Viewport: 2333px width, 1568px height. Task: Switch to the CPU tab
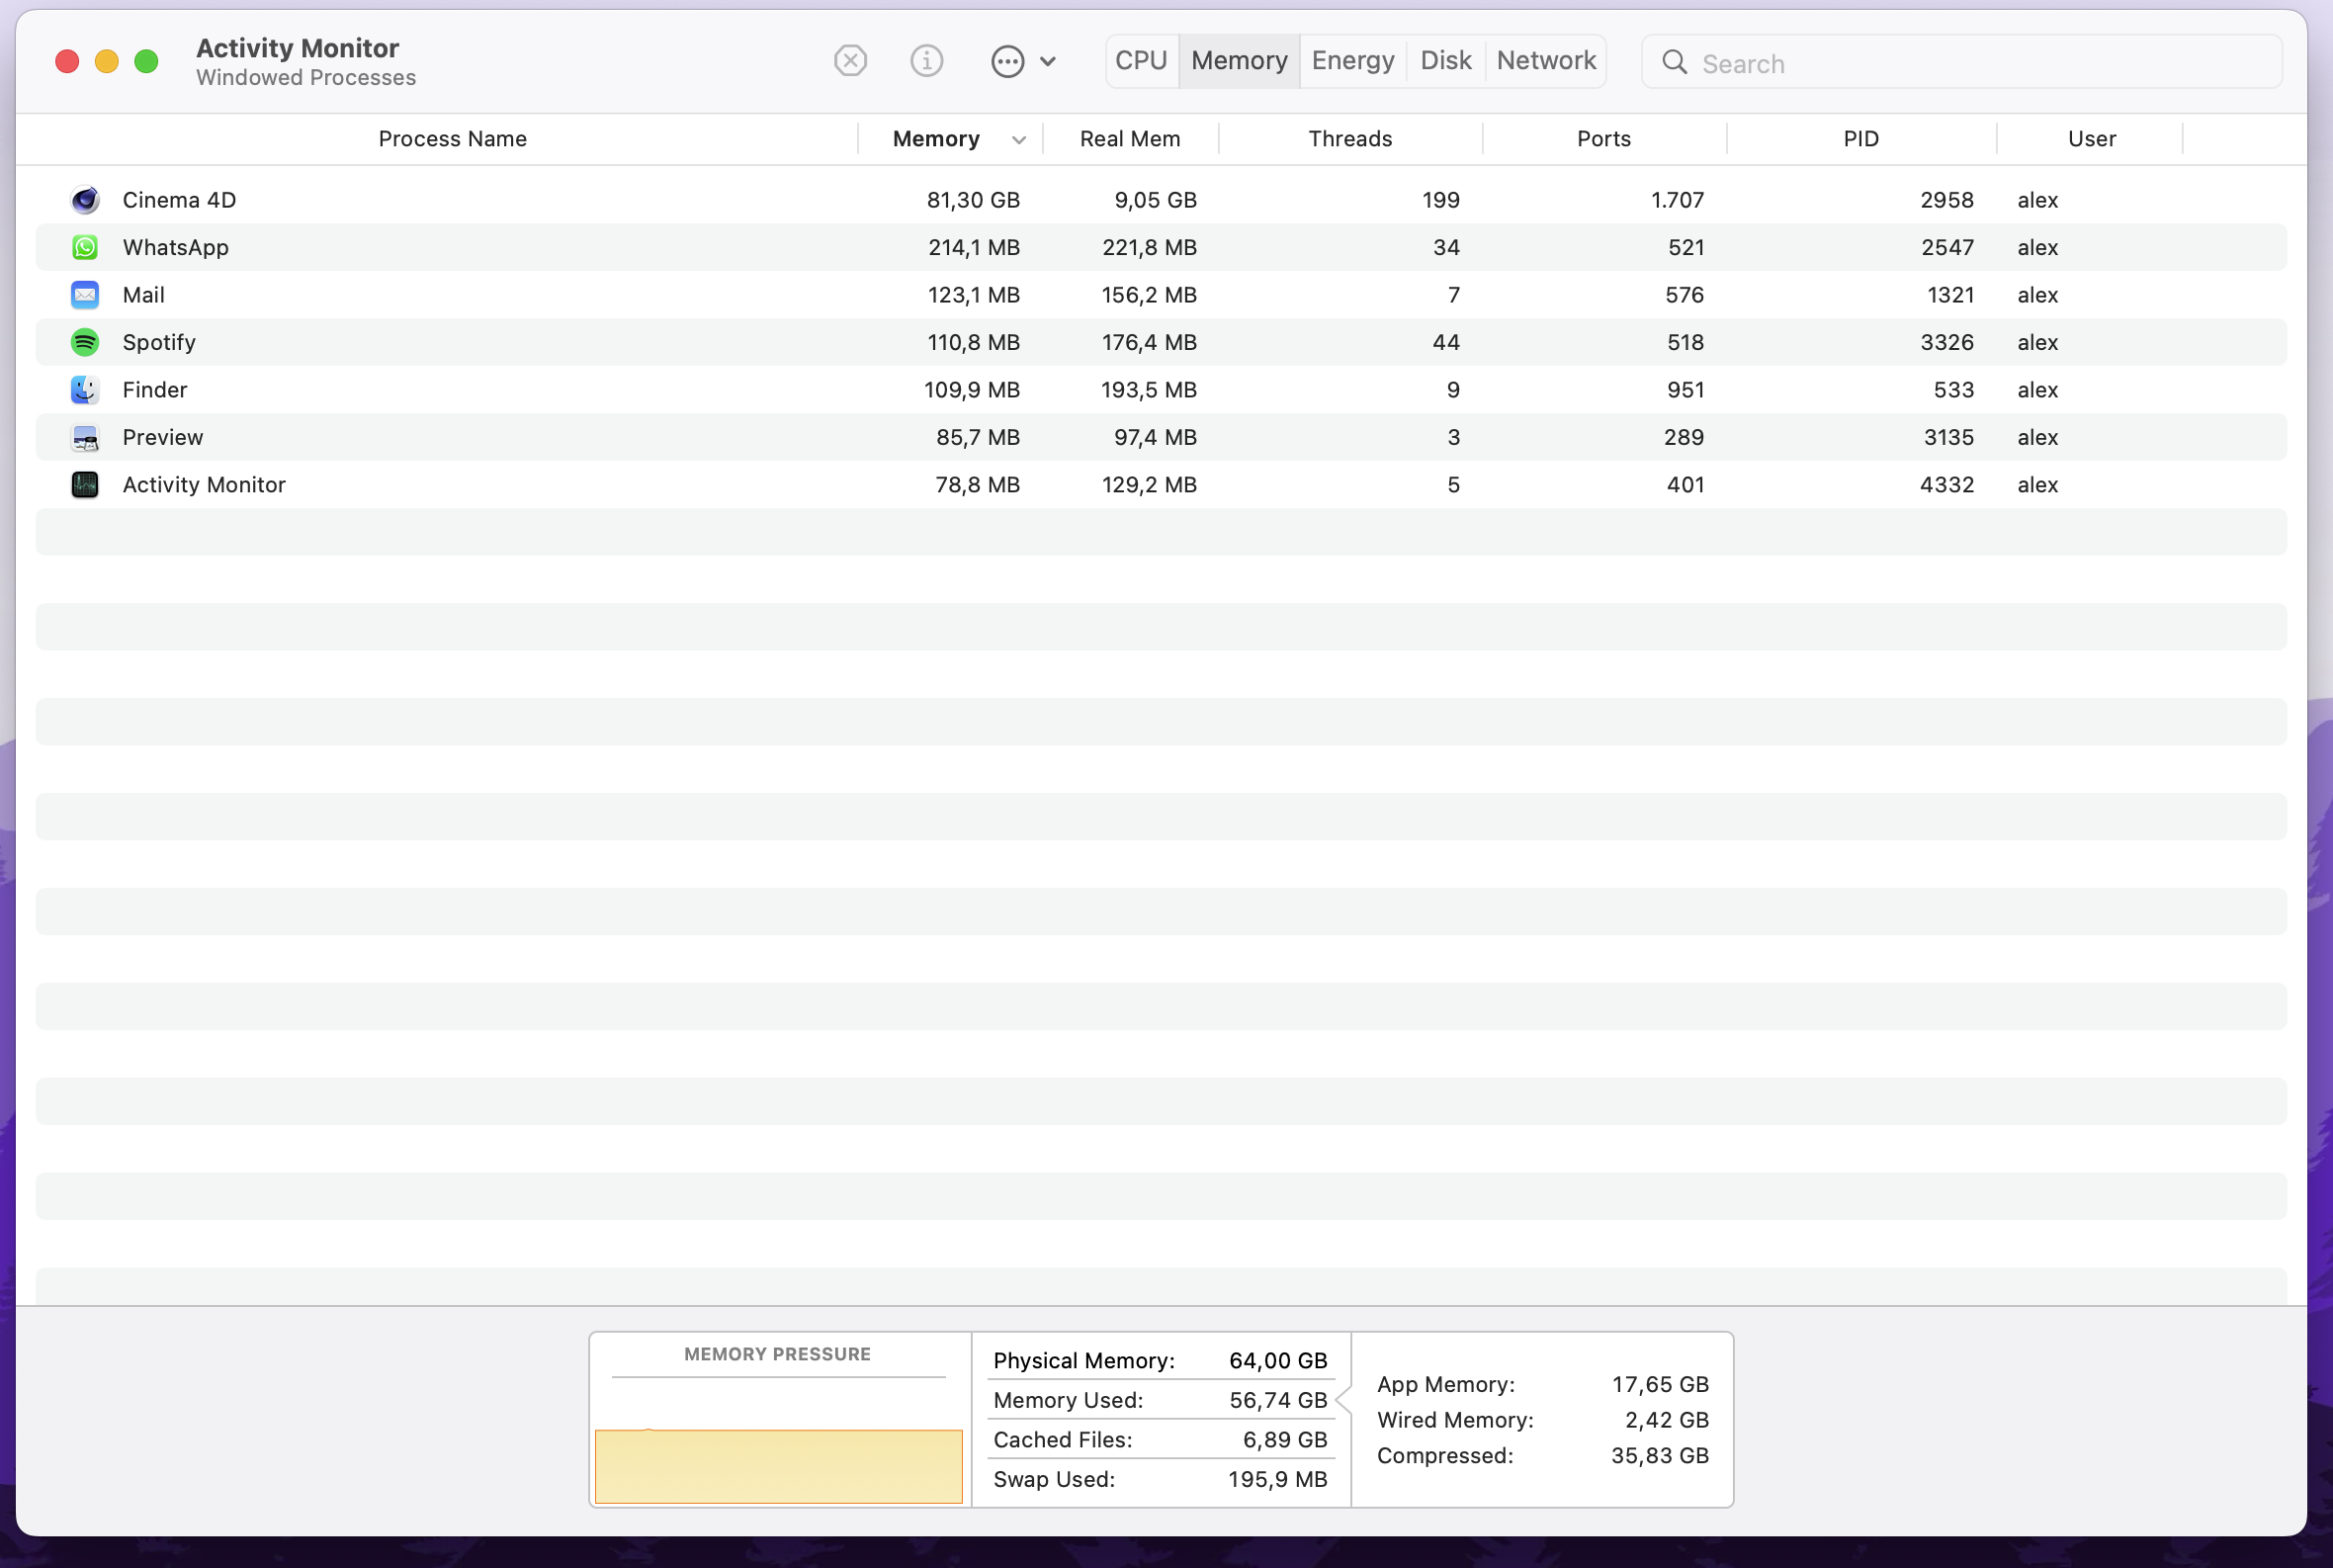tap(1141, 61)
